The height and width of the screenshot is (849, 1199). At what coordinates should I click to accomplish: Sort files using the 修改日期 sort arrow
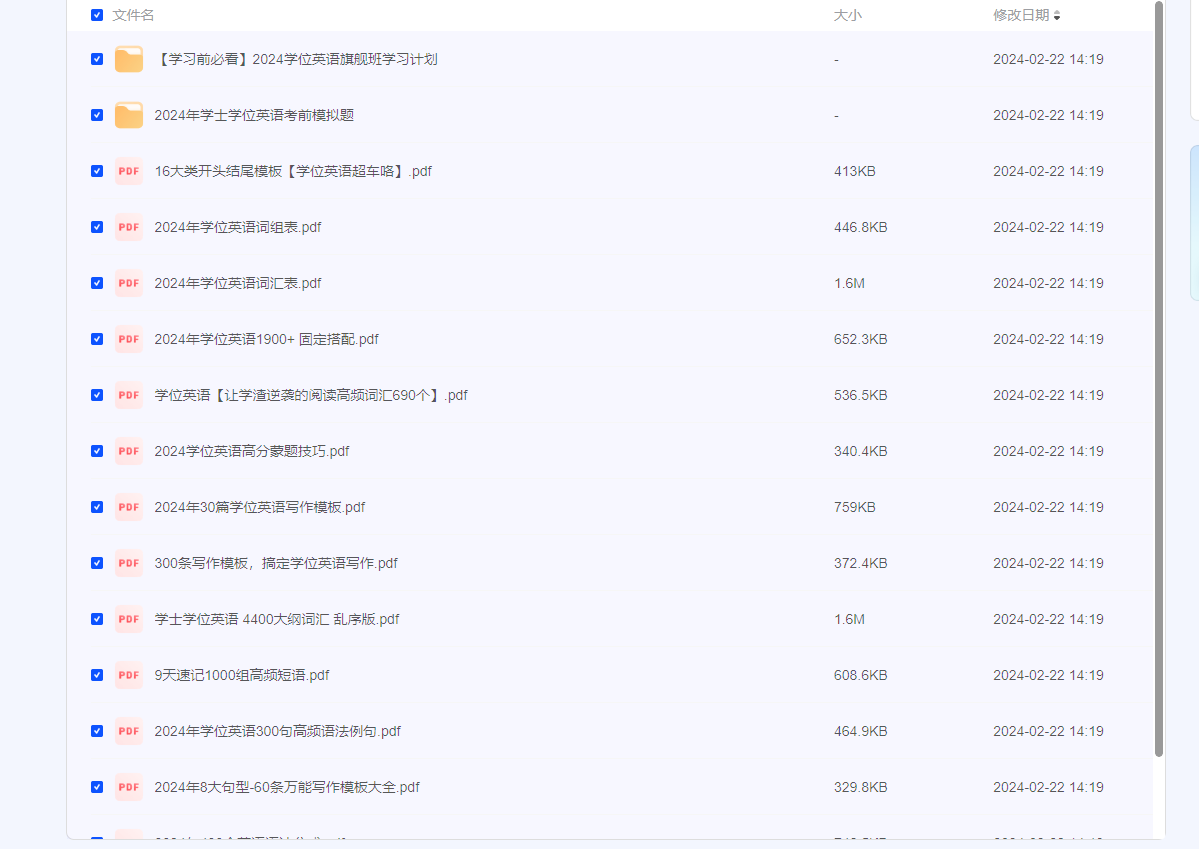tap(1057, 15)
